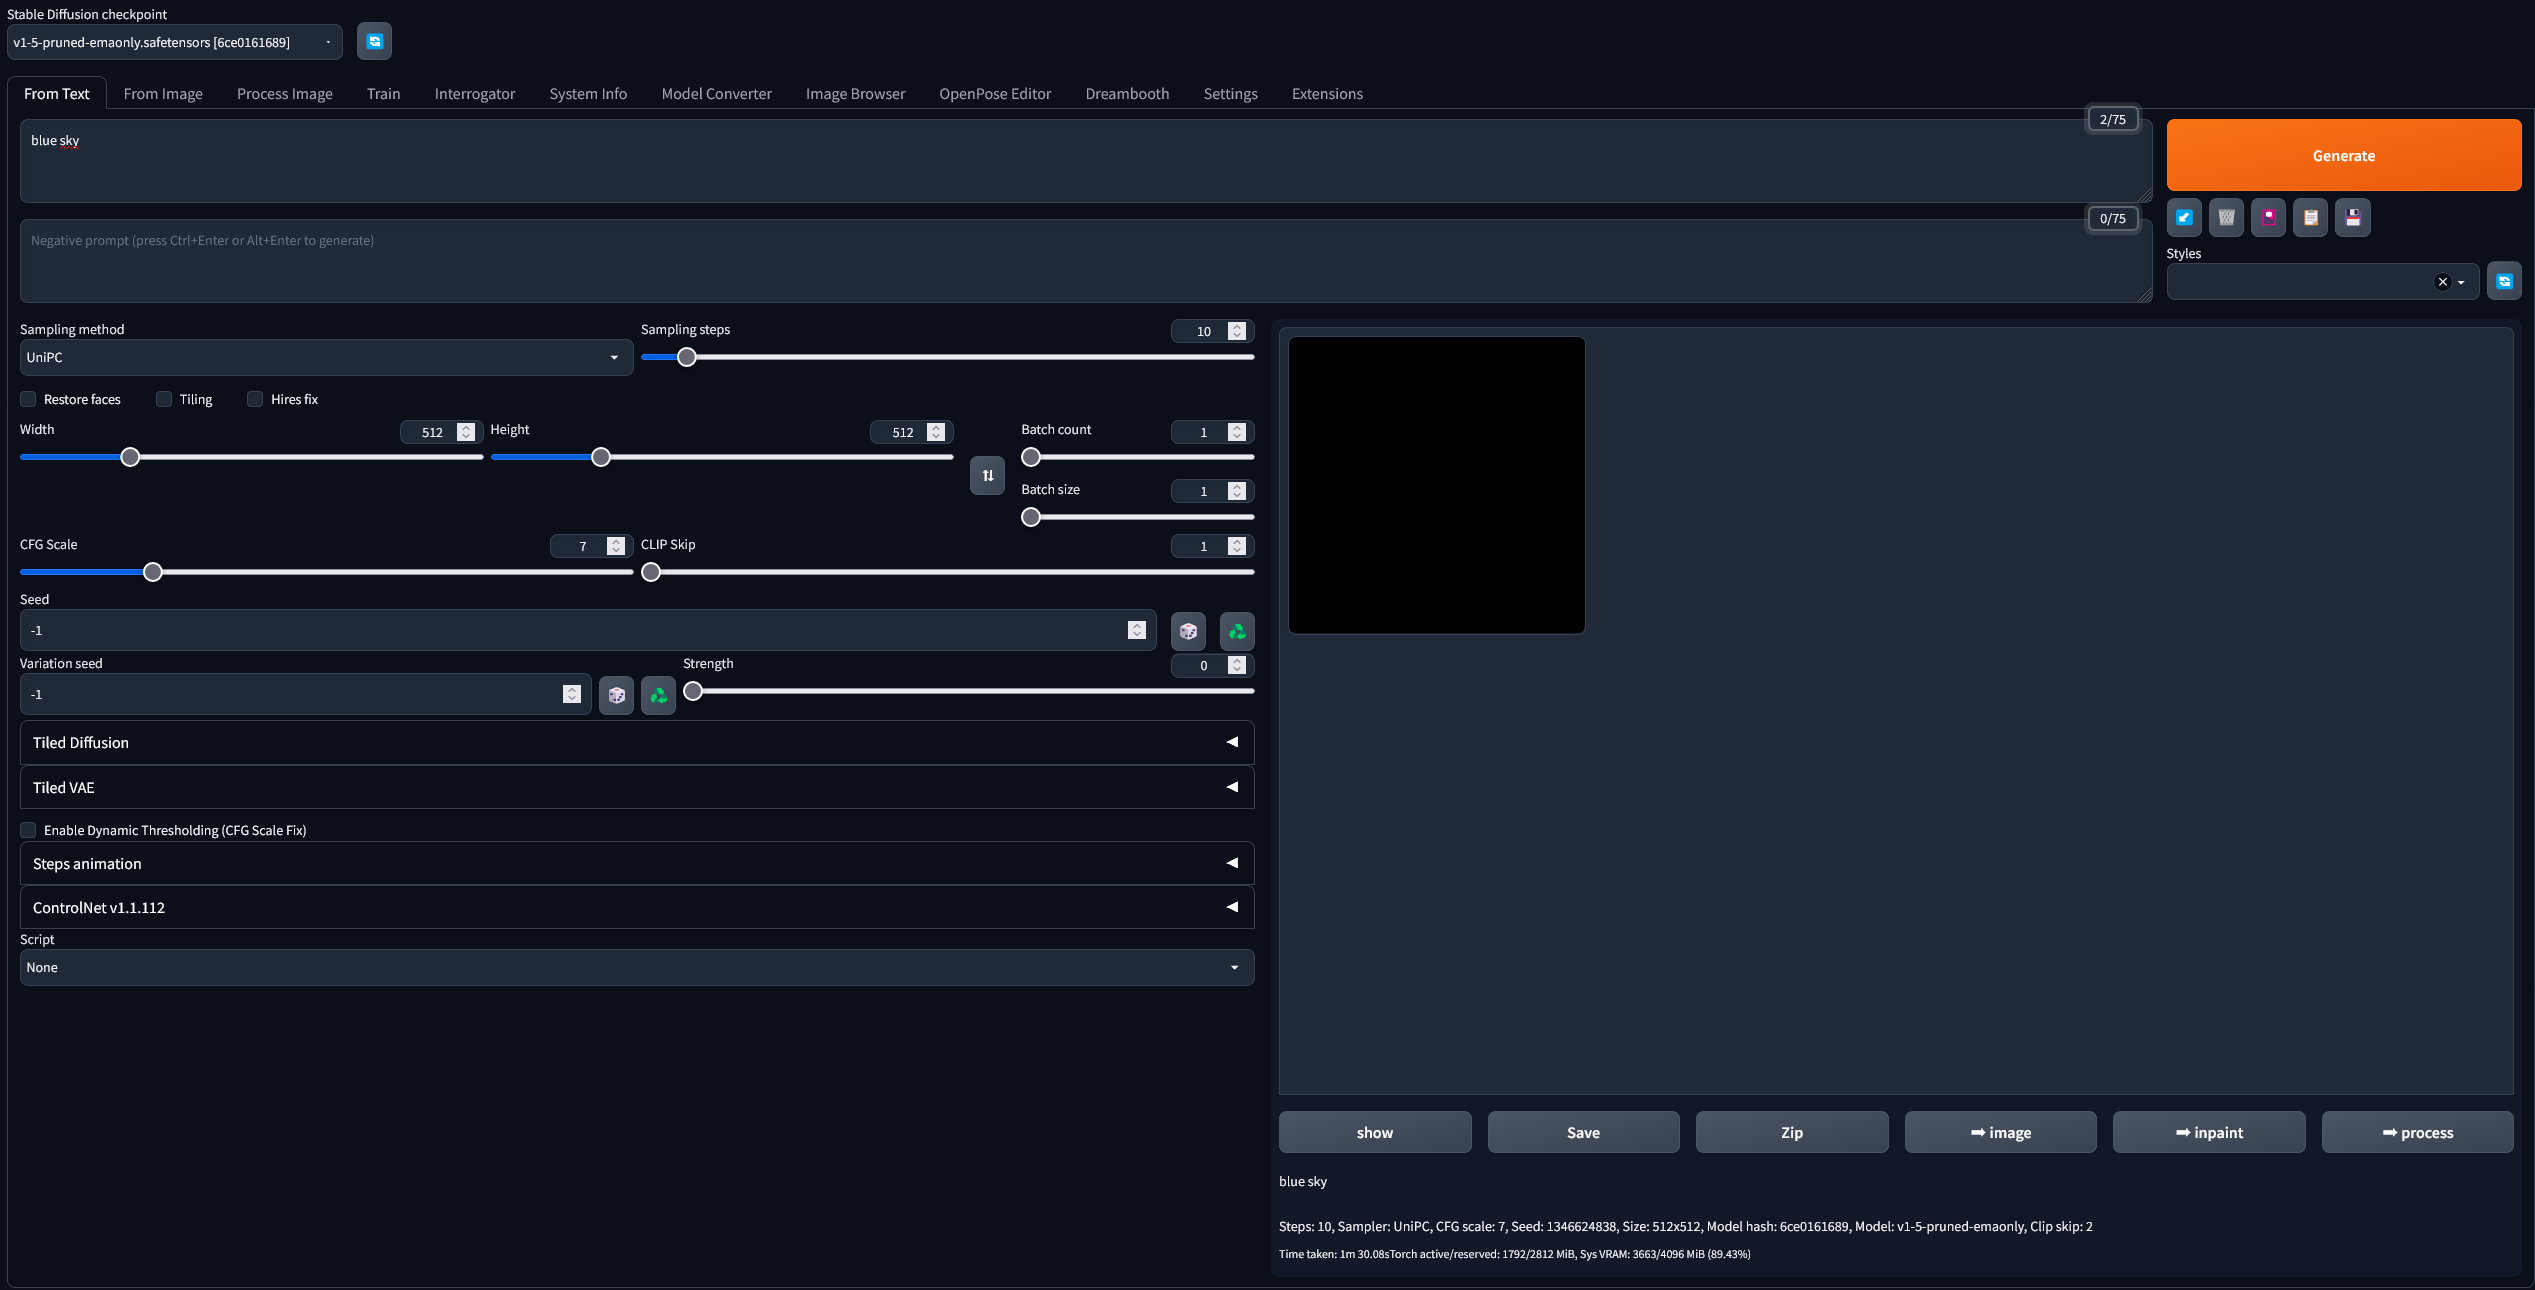This screenshot has height=1290, width=2535.
Task: Go to the OpenPose Editor tab
Action: coord(995,94)
